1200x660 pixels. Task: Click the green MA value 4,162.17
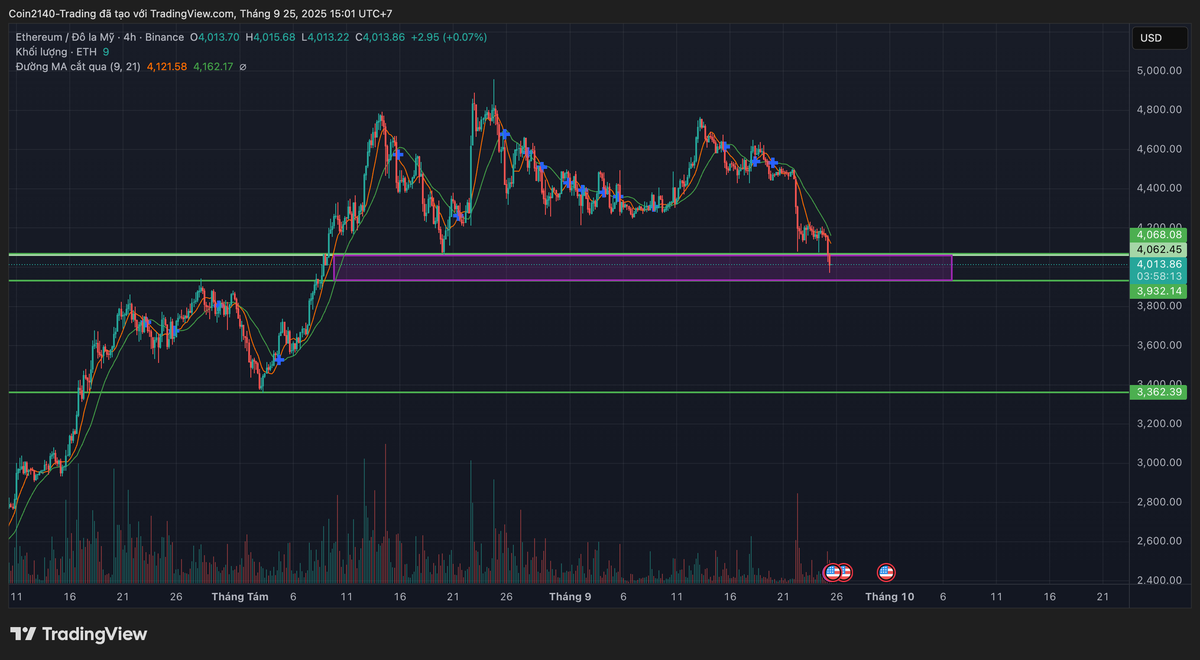tap(213, 67)
